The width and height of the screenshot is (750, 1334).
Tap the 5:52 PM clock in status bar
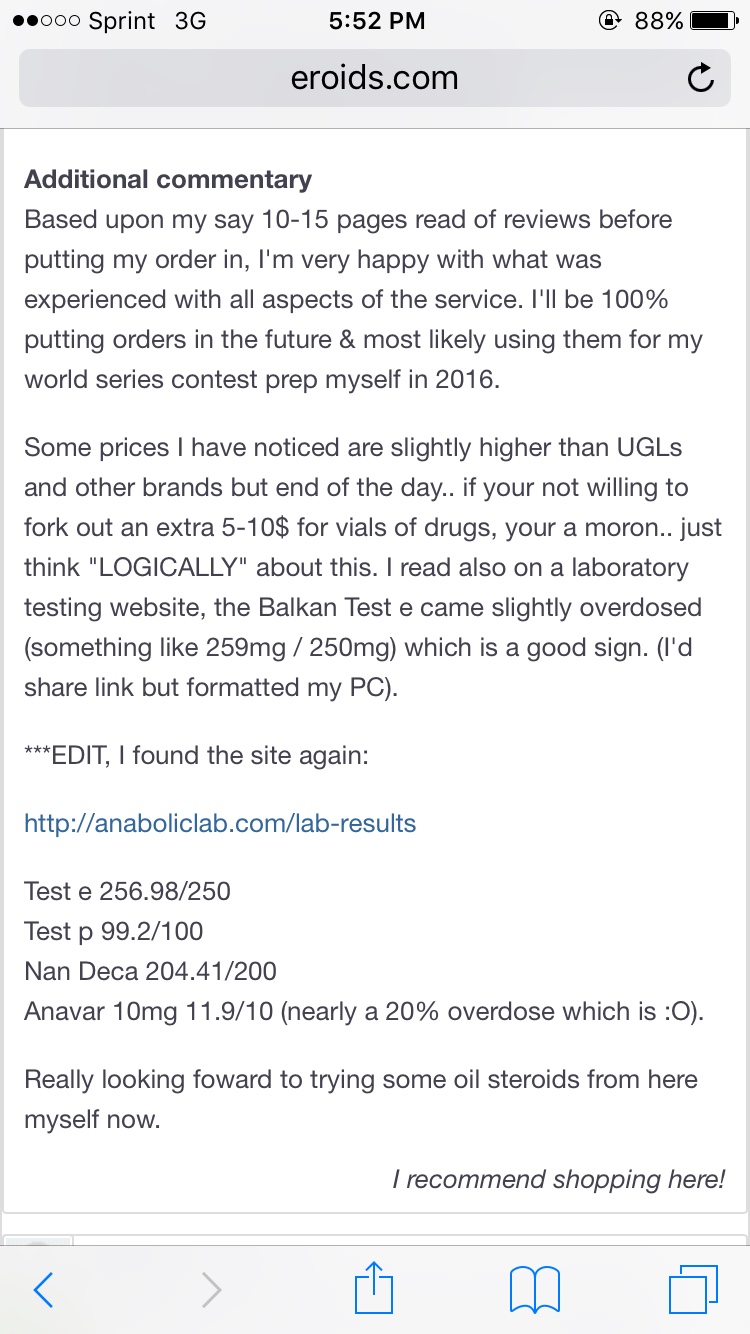376,21
